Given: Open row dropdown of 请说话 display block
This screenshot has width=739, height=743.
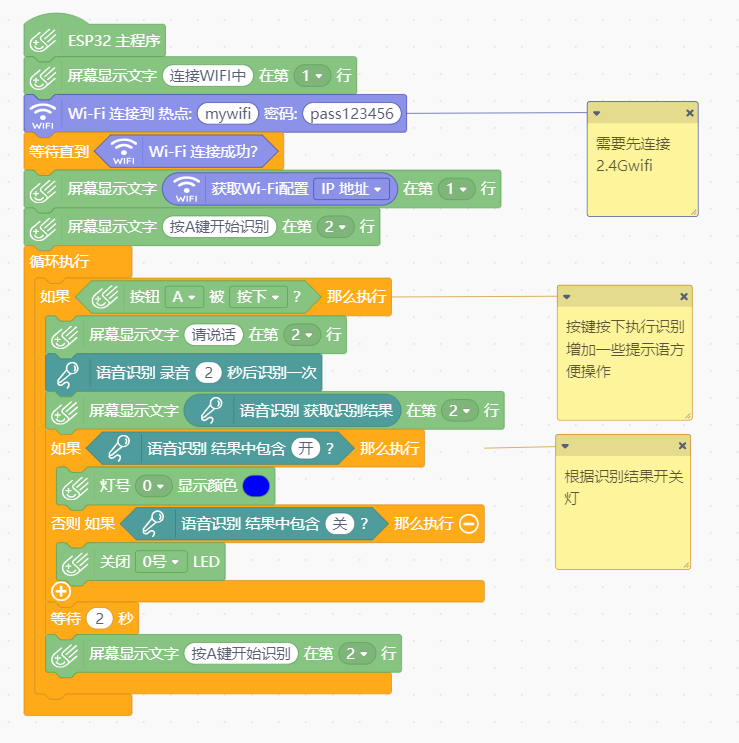Looking at the screenshot, I should [302, 335].
